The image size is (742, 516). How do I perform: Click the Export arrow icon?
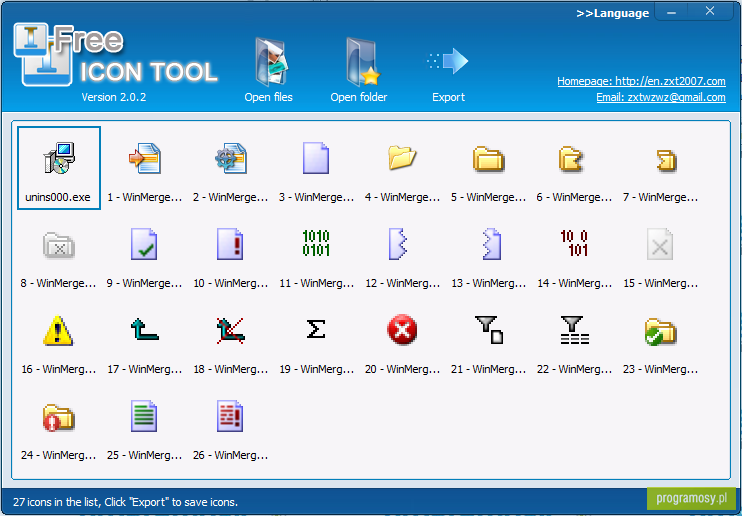coord(448,61)
